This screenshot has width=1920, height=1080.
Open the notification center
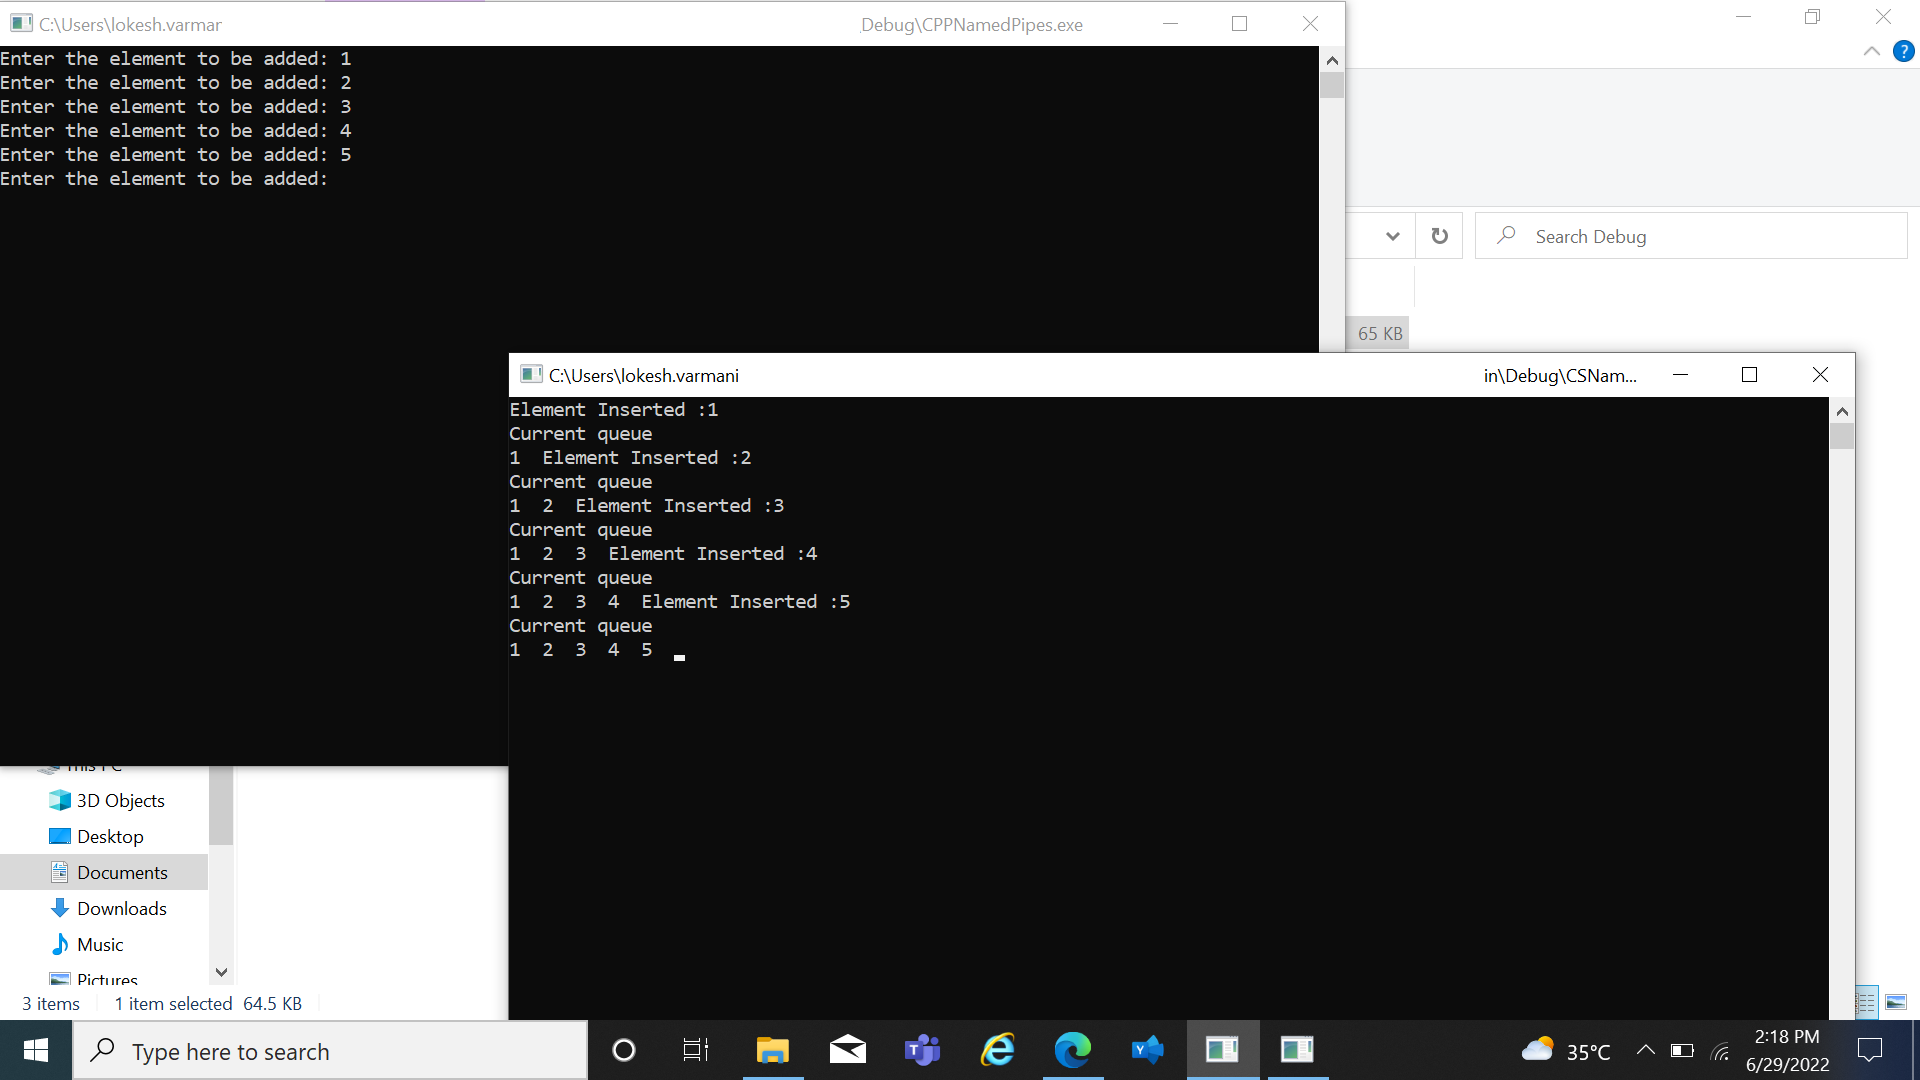(x=1869, y=1050)
